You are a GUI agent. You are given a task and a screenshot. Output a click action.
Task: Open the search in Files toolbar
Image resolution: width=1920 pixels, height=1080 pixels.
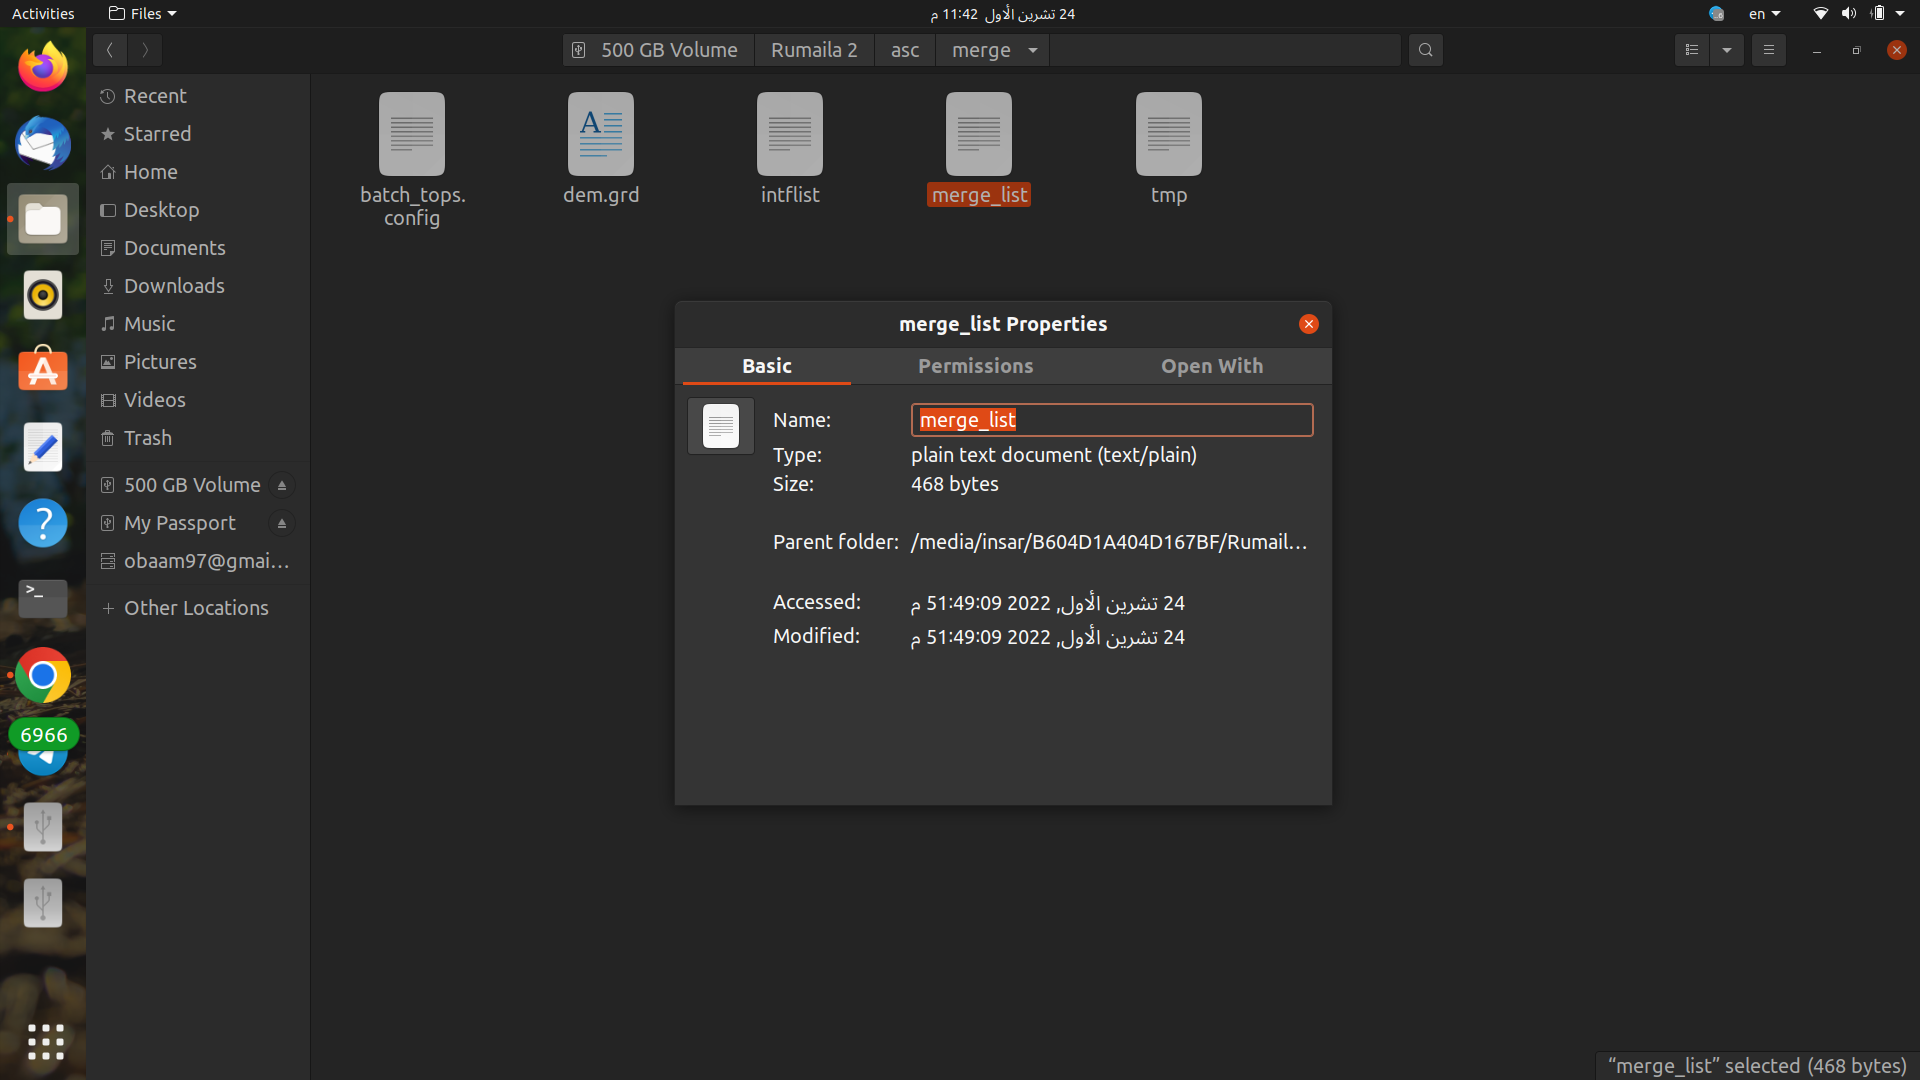tap(1424, 49)
